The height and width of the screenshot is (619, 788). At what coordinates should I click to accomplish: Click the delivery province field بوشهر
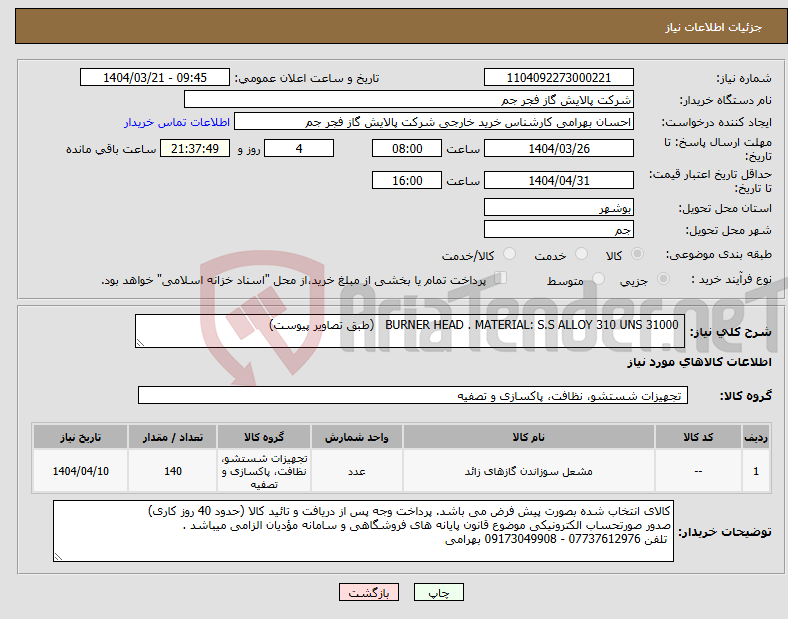tap(558, 207)
